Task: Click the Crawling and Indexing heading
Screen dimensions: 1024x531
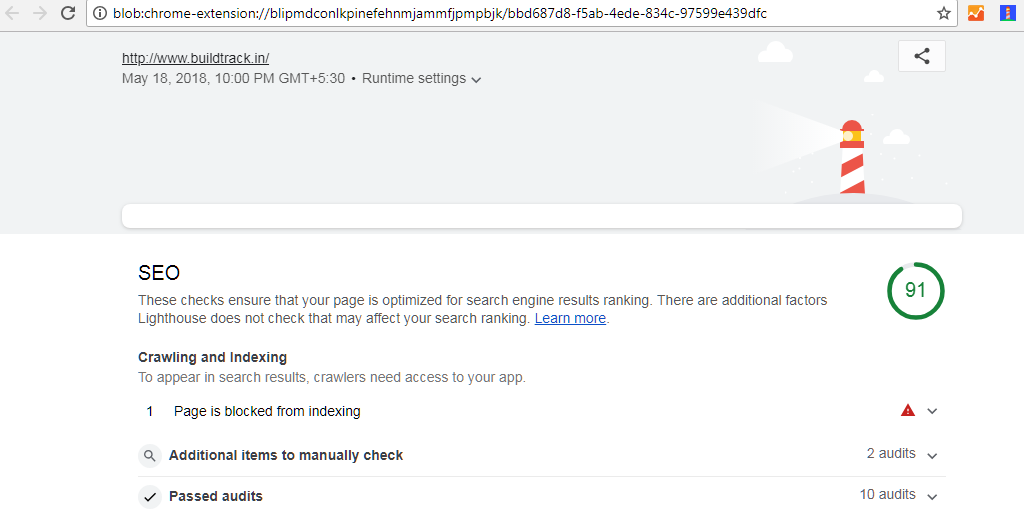Action: click(212, 357)
